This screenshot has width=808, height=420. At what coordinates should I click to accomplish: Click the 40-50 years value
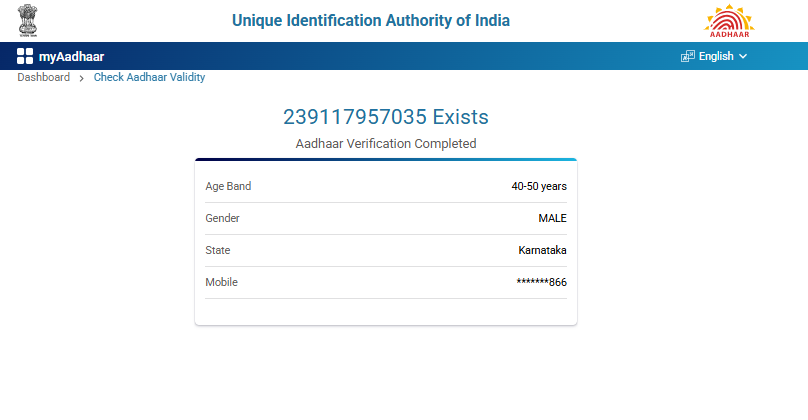(539, 186)
